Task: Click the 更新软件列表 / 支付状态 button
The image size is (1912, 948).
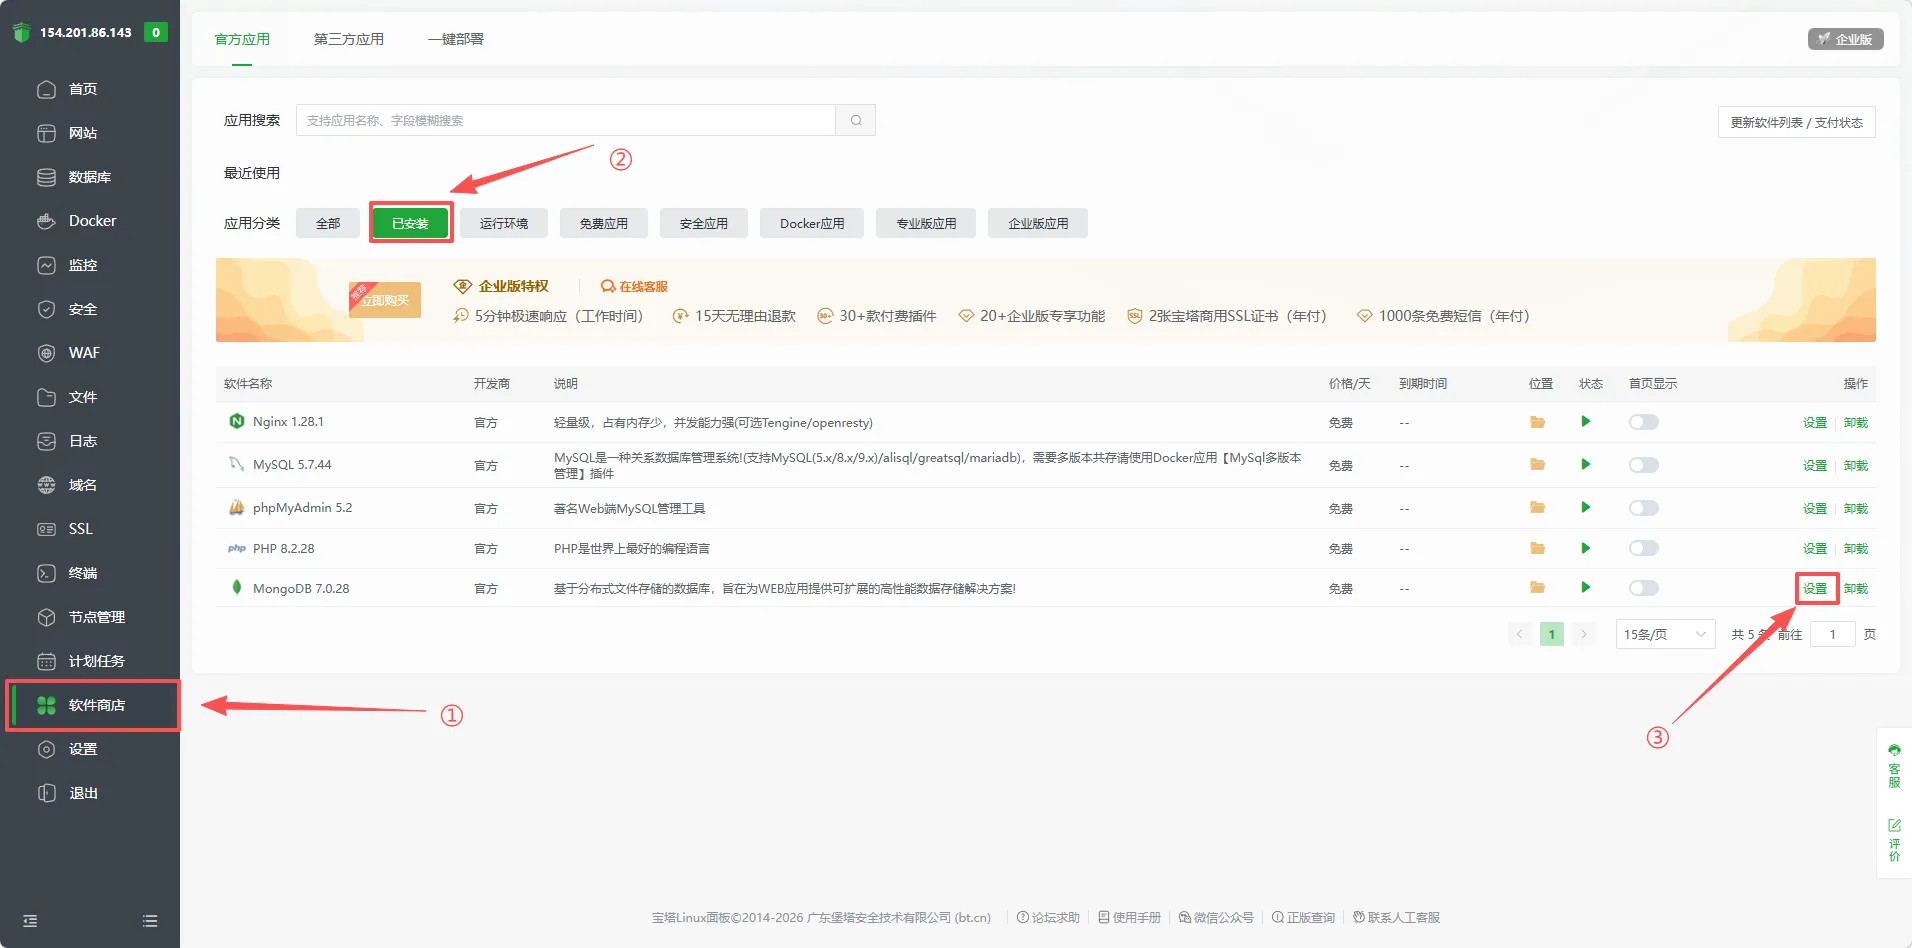Action: [x=1796, y=122]
